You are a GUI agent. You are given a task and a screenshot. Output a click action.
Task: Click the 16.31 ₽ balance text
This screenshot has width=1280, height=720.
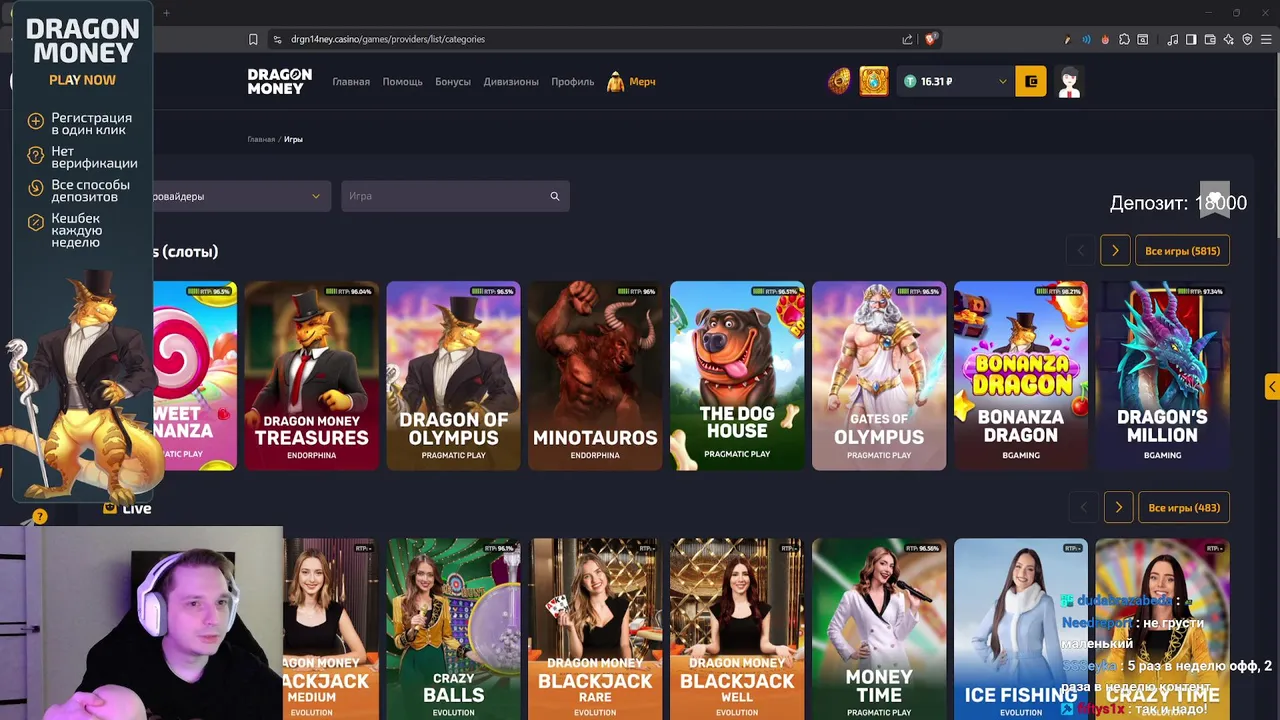[x=936, y=82]
